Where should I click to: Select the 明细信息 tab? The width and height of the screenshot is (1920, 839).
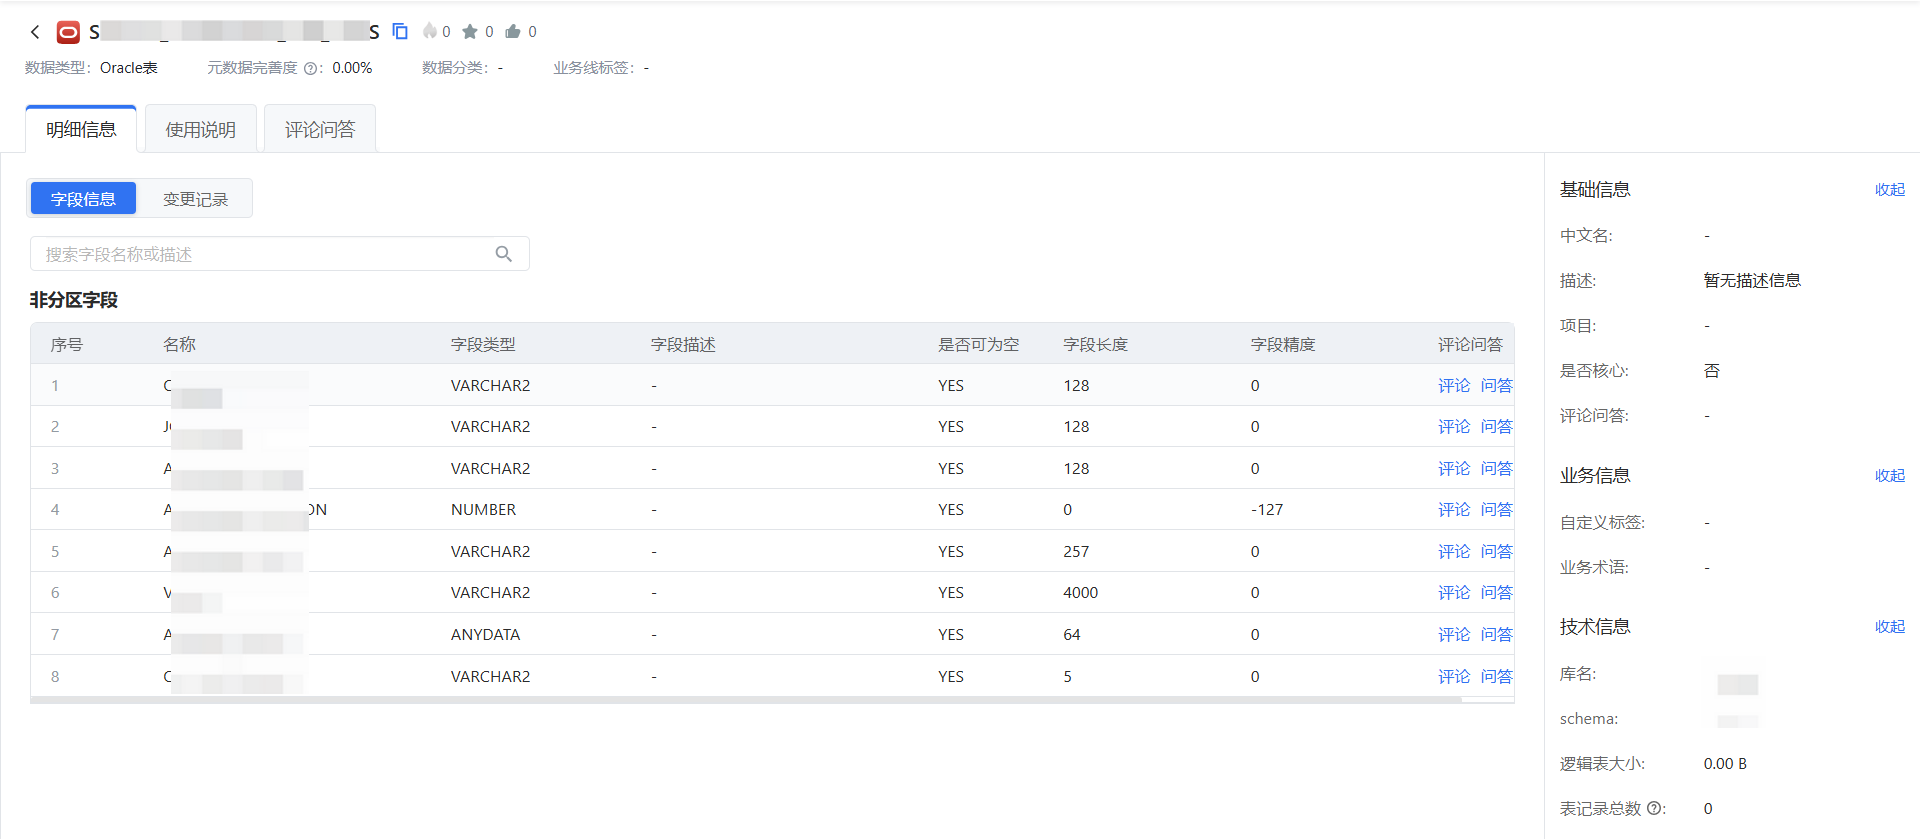(x=81, y=130)
